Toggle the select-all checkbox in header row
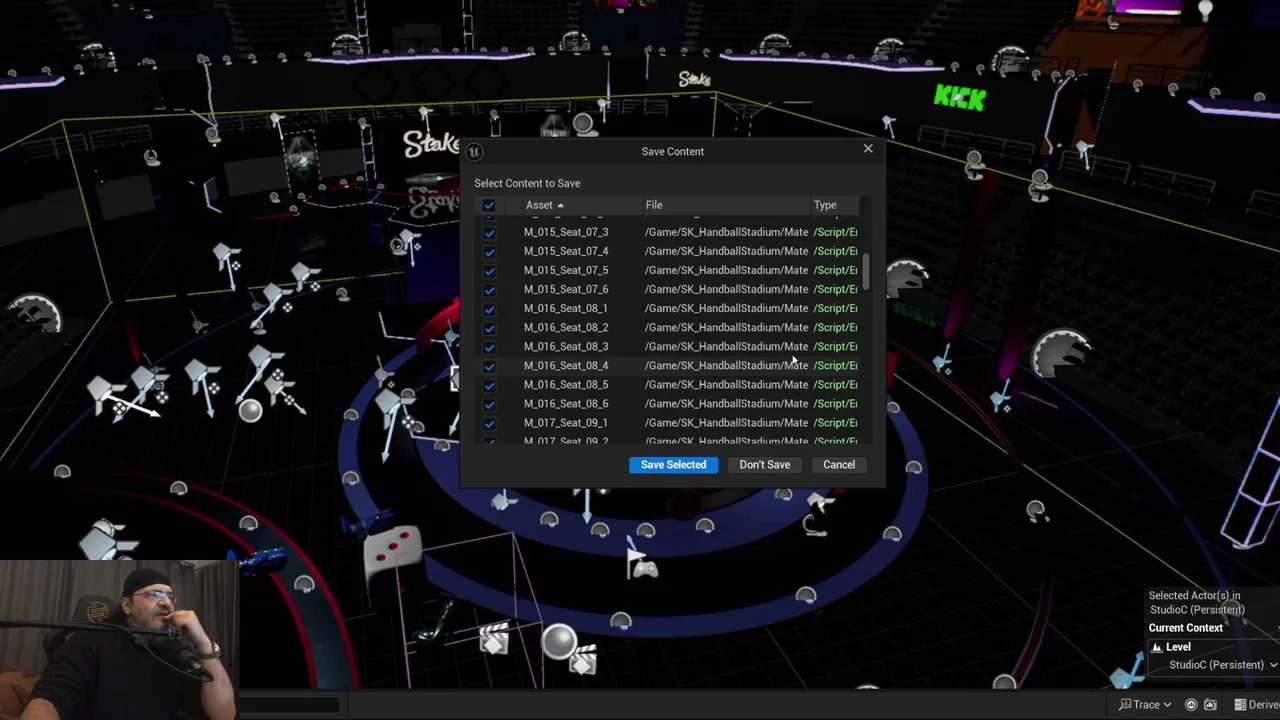The width and height of the screenshot is (1280, 720). (x=489, y=205)
